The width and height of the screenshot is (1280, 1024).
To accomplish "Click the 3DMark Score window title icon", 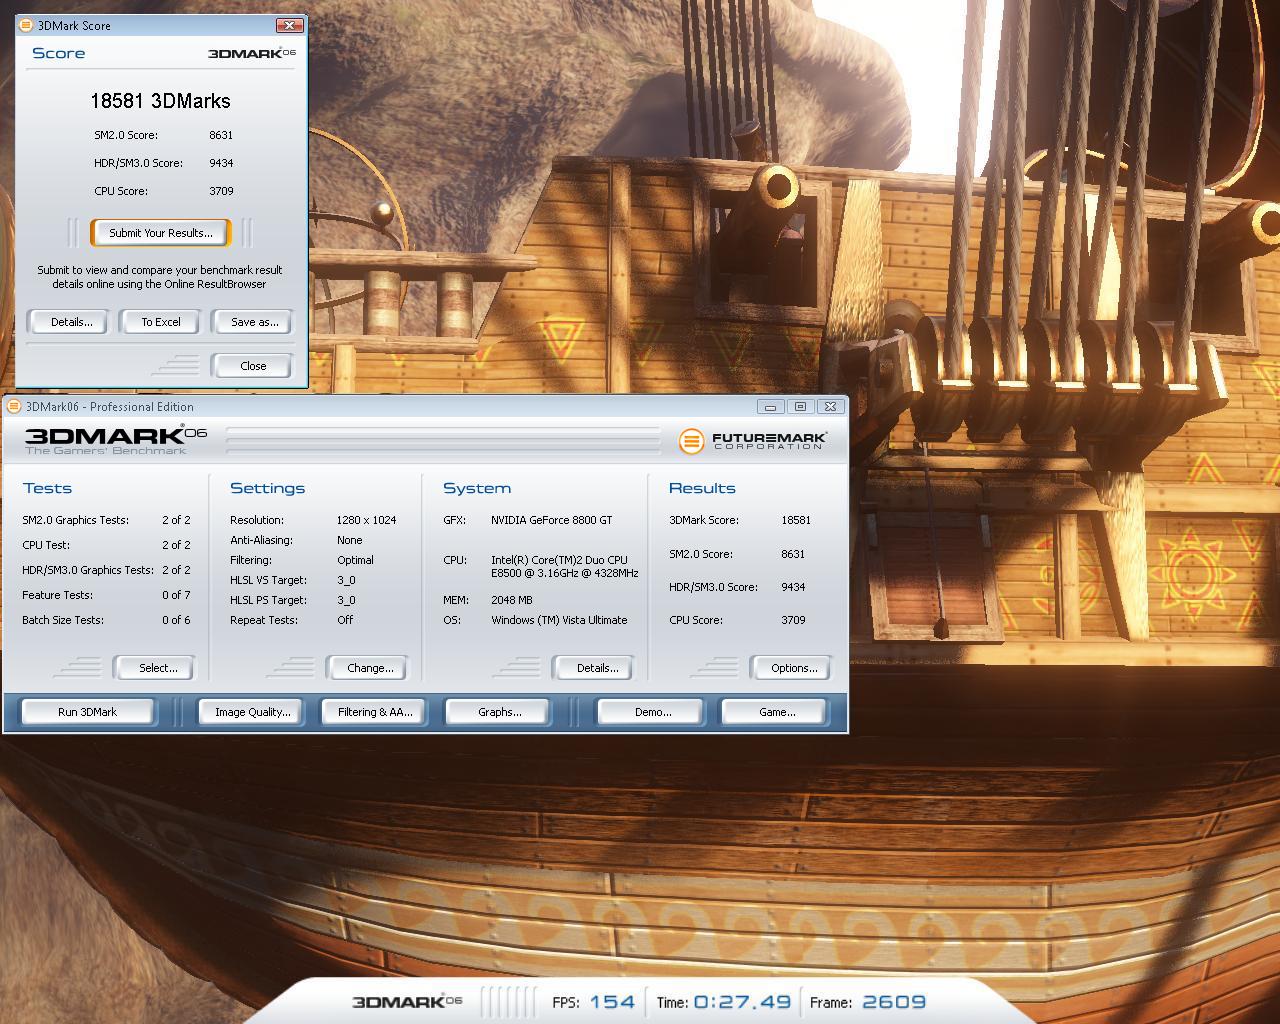I will click(x=26, y=25).
